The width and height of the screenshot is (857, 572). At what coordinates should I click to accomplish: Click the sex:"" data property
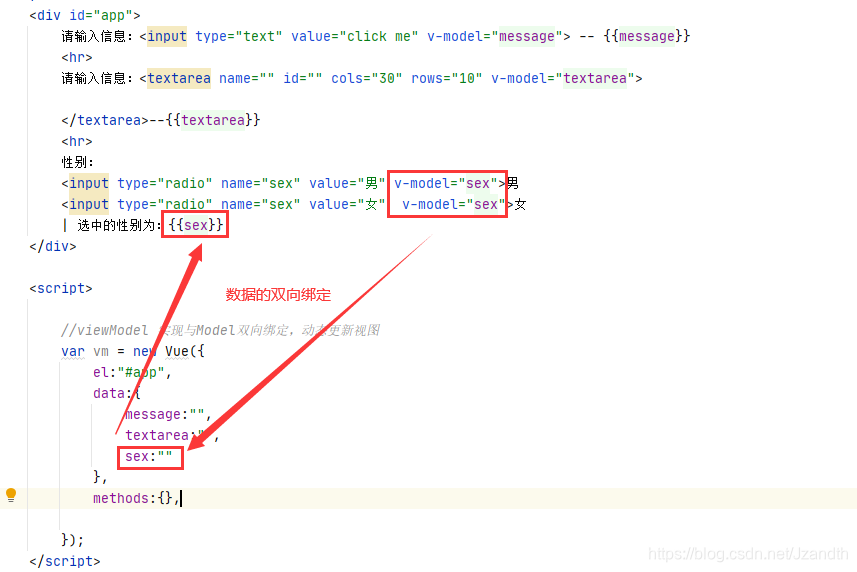[x=149, y=457]
